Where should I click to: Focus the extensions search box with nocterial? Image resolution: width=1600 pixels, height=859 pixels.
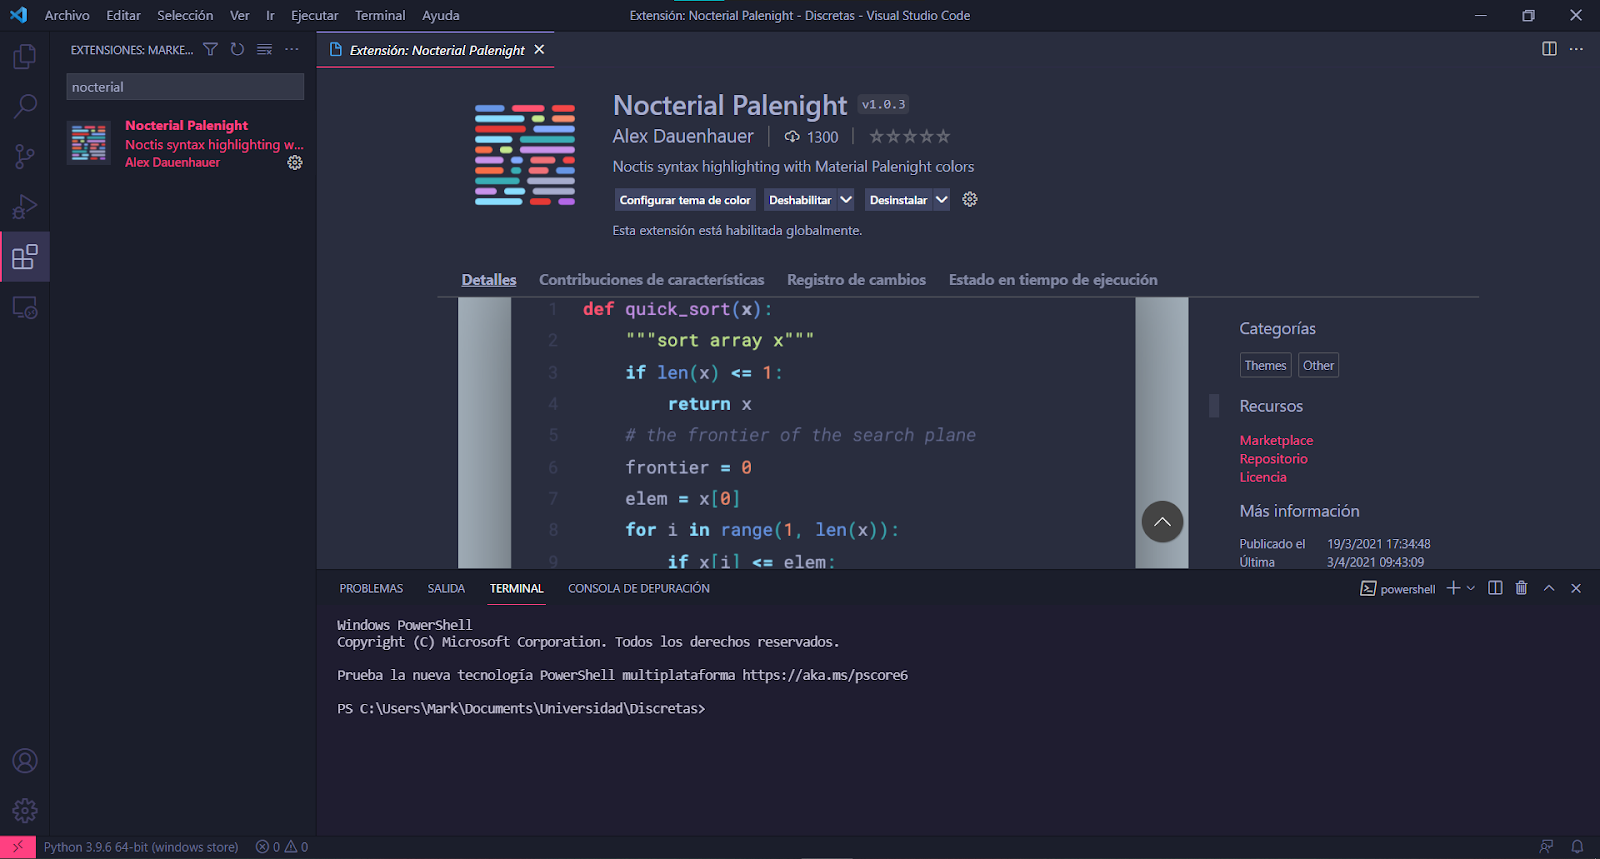[185, 87]
